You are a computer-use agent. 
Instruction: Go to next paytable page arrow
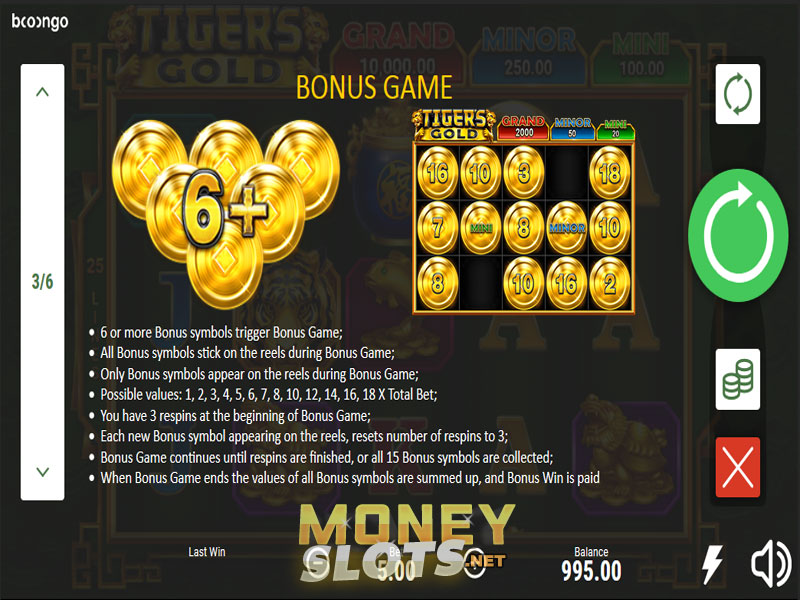click(x=42, y=471)
